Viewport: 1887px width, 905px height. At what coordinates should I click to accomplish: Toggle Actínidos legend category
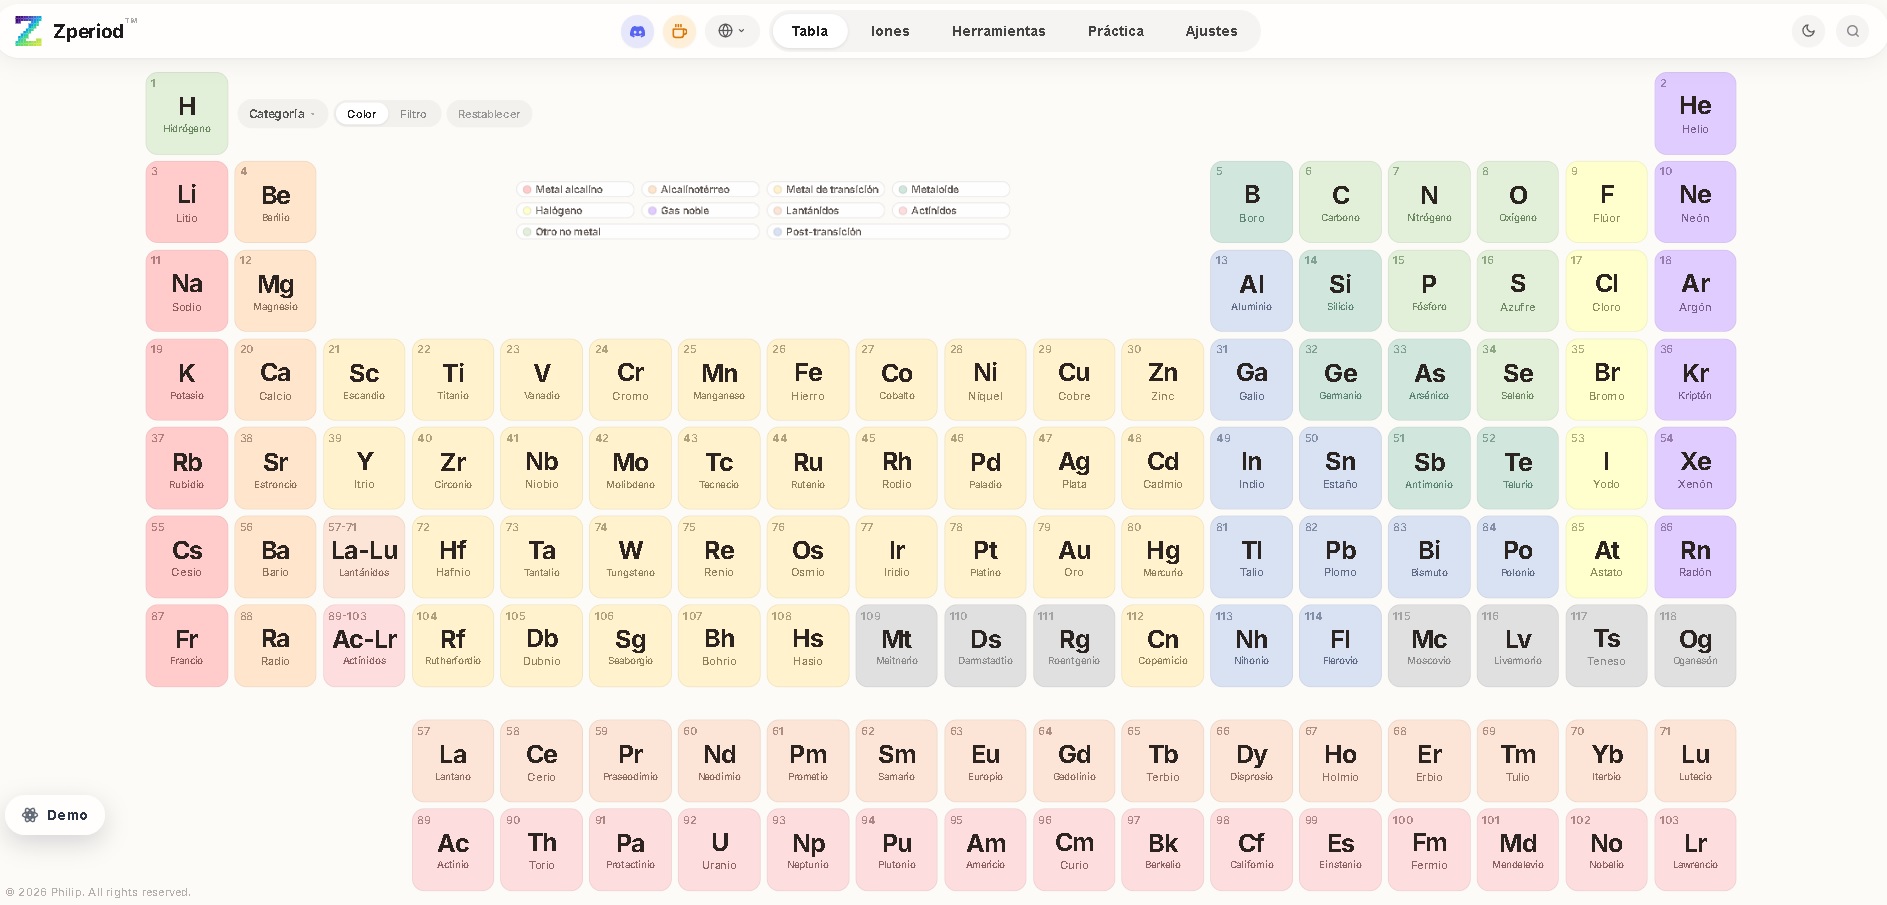point(951,210)
